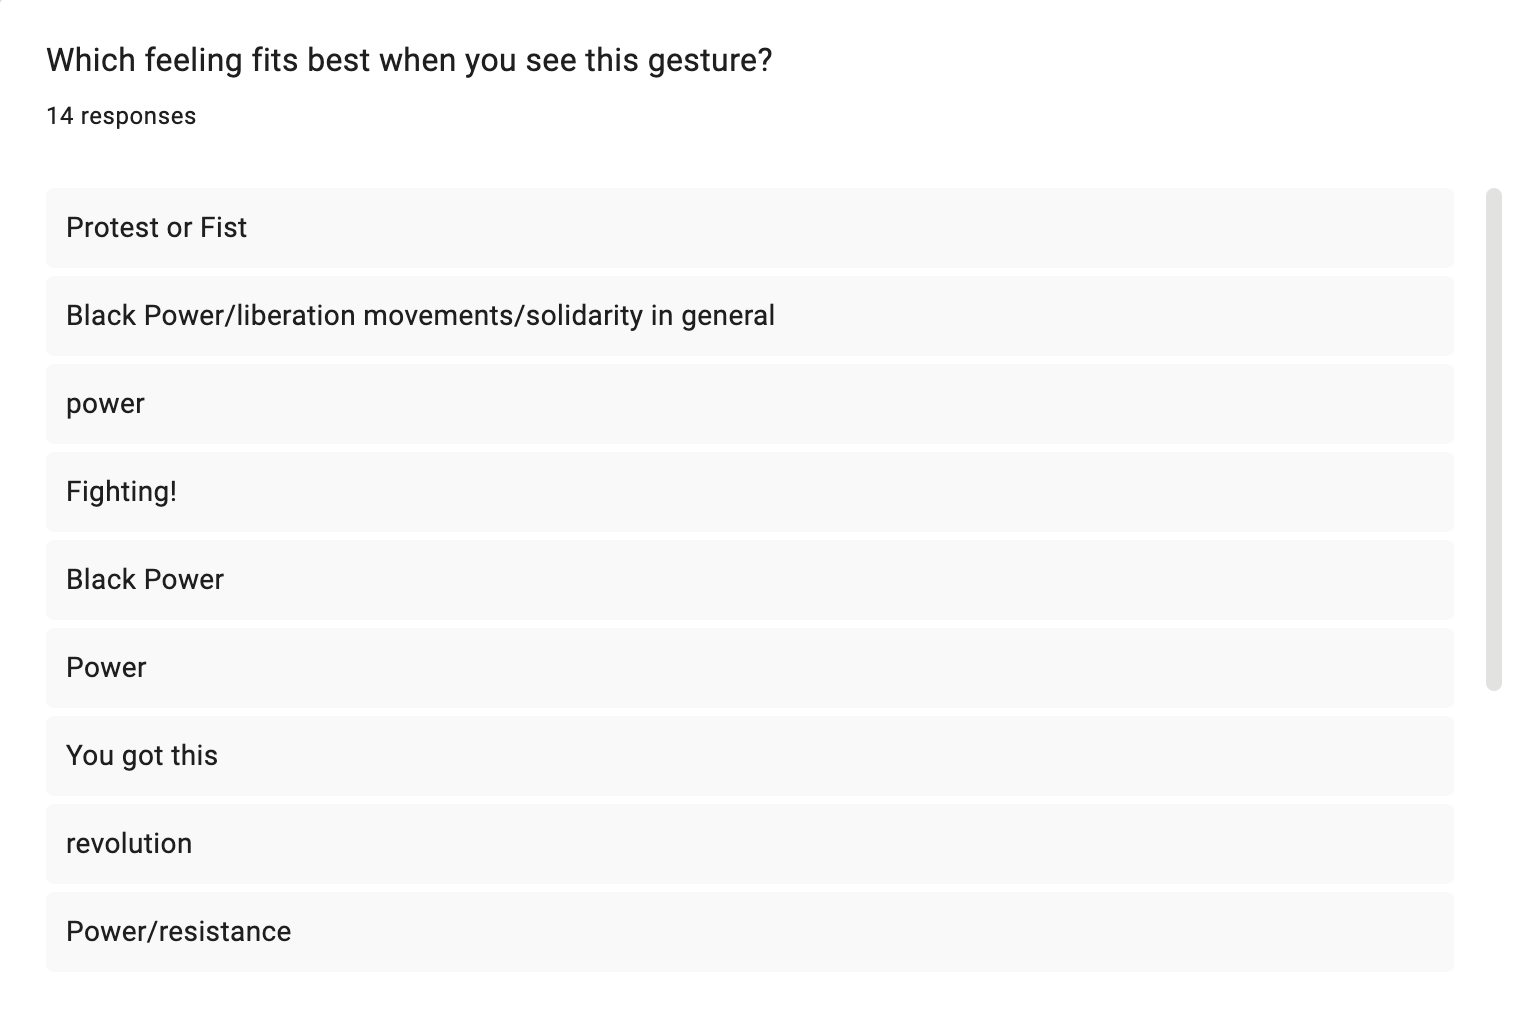Image resolution: width=1524 pixels, height=1020 pixels.
Task: Click empty area right of 'revolution' row
Action: [820, 844]
